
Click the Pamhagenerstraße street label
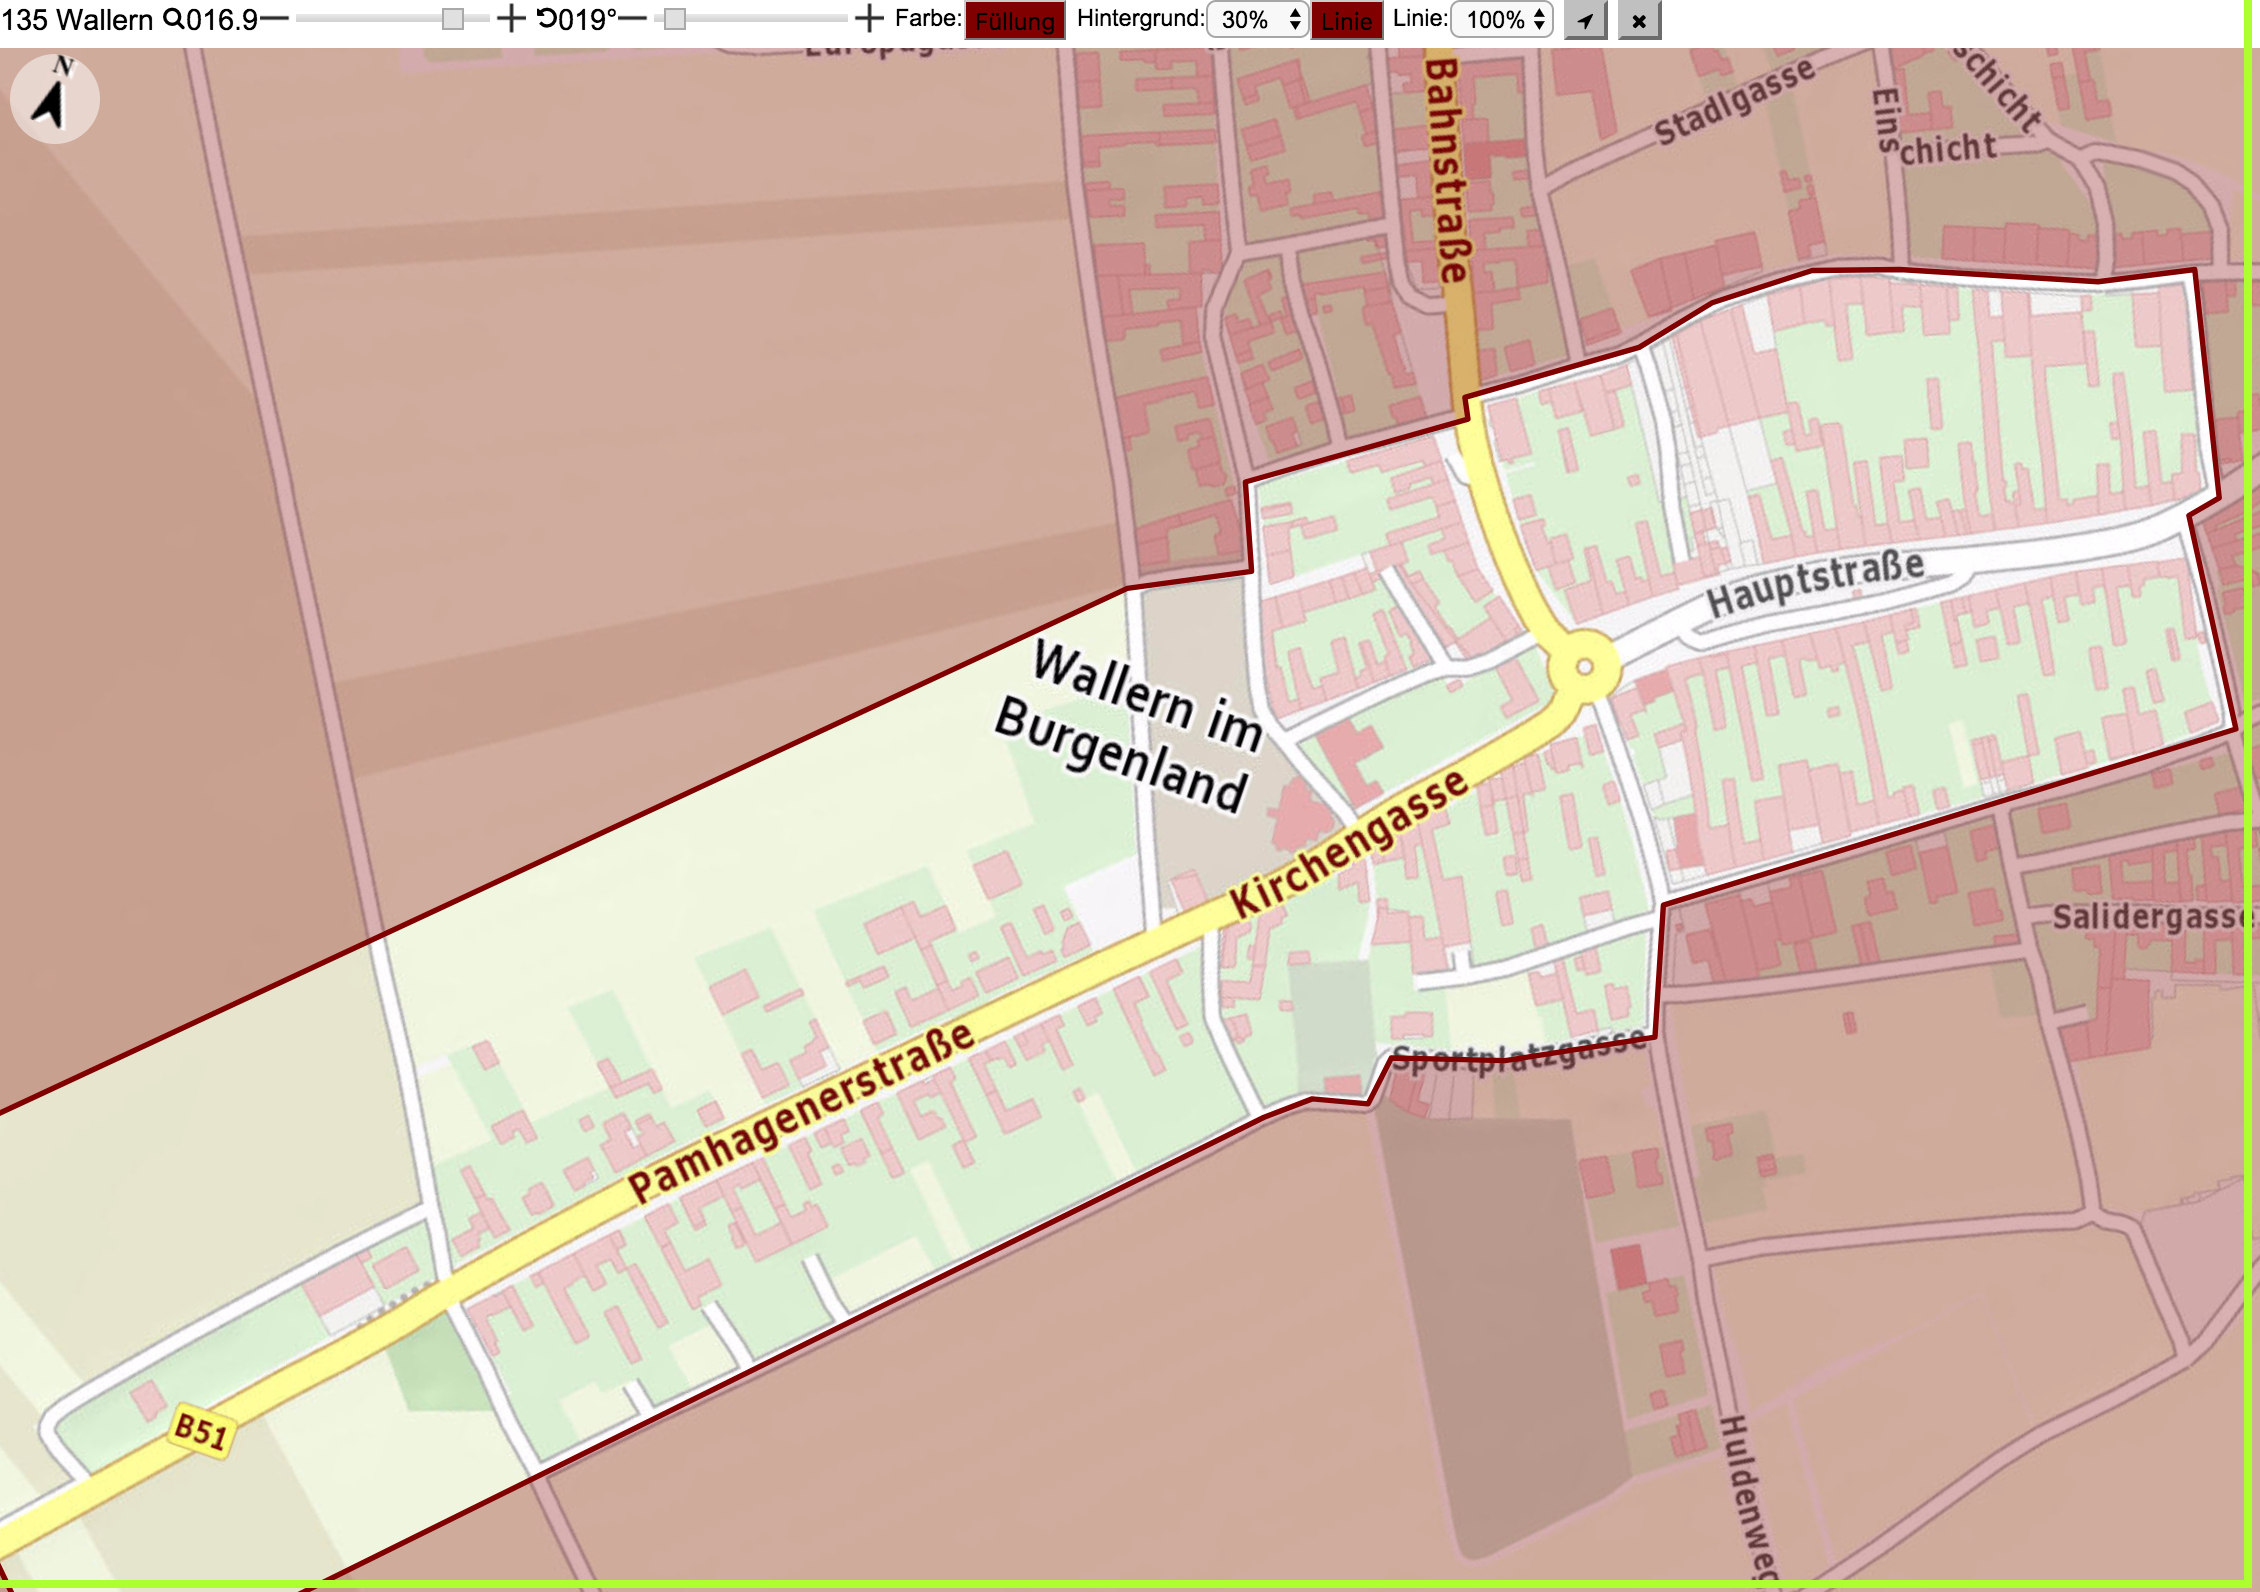[x=800, y=1110]
